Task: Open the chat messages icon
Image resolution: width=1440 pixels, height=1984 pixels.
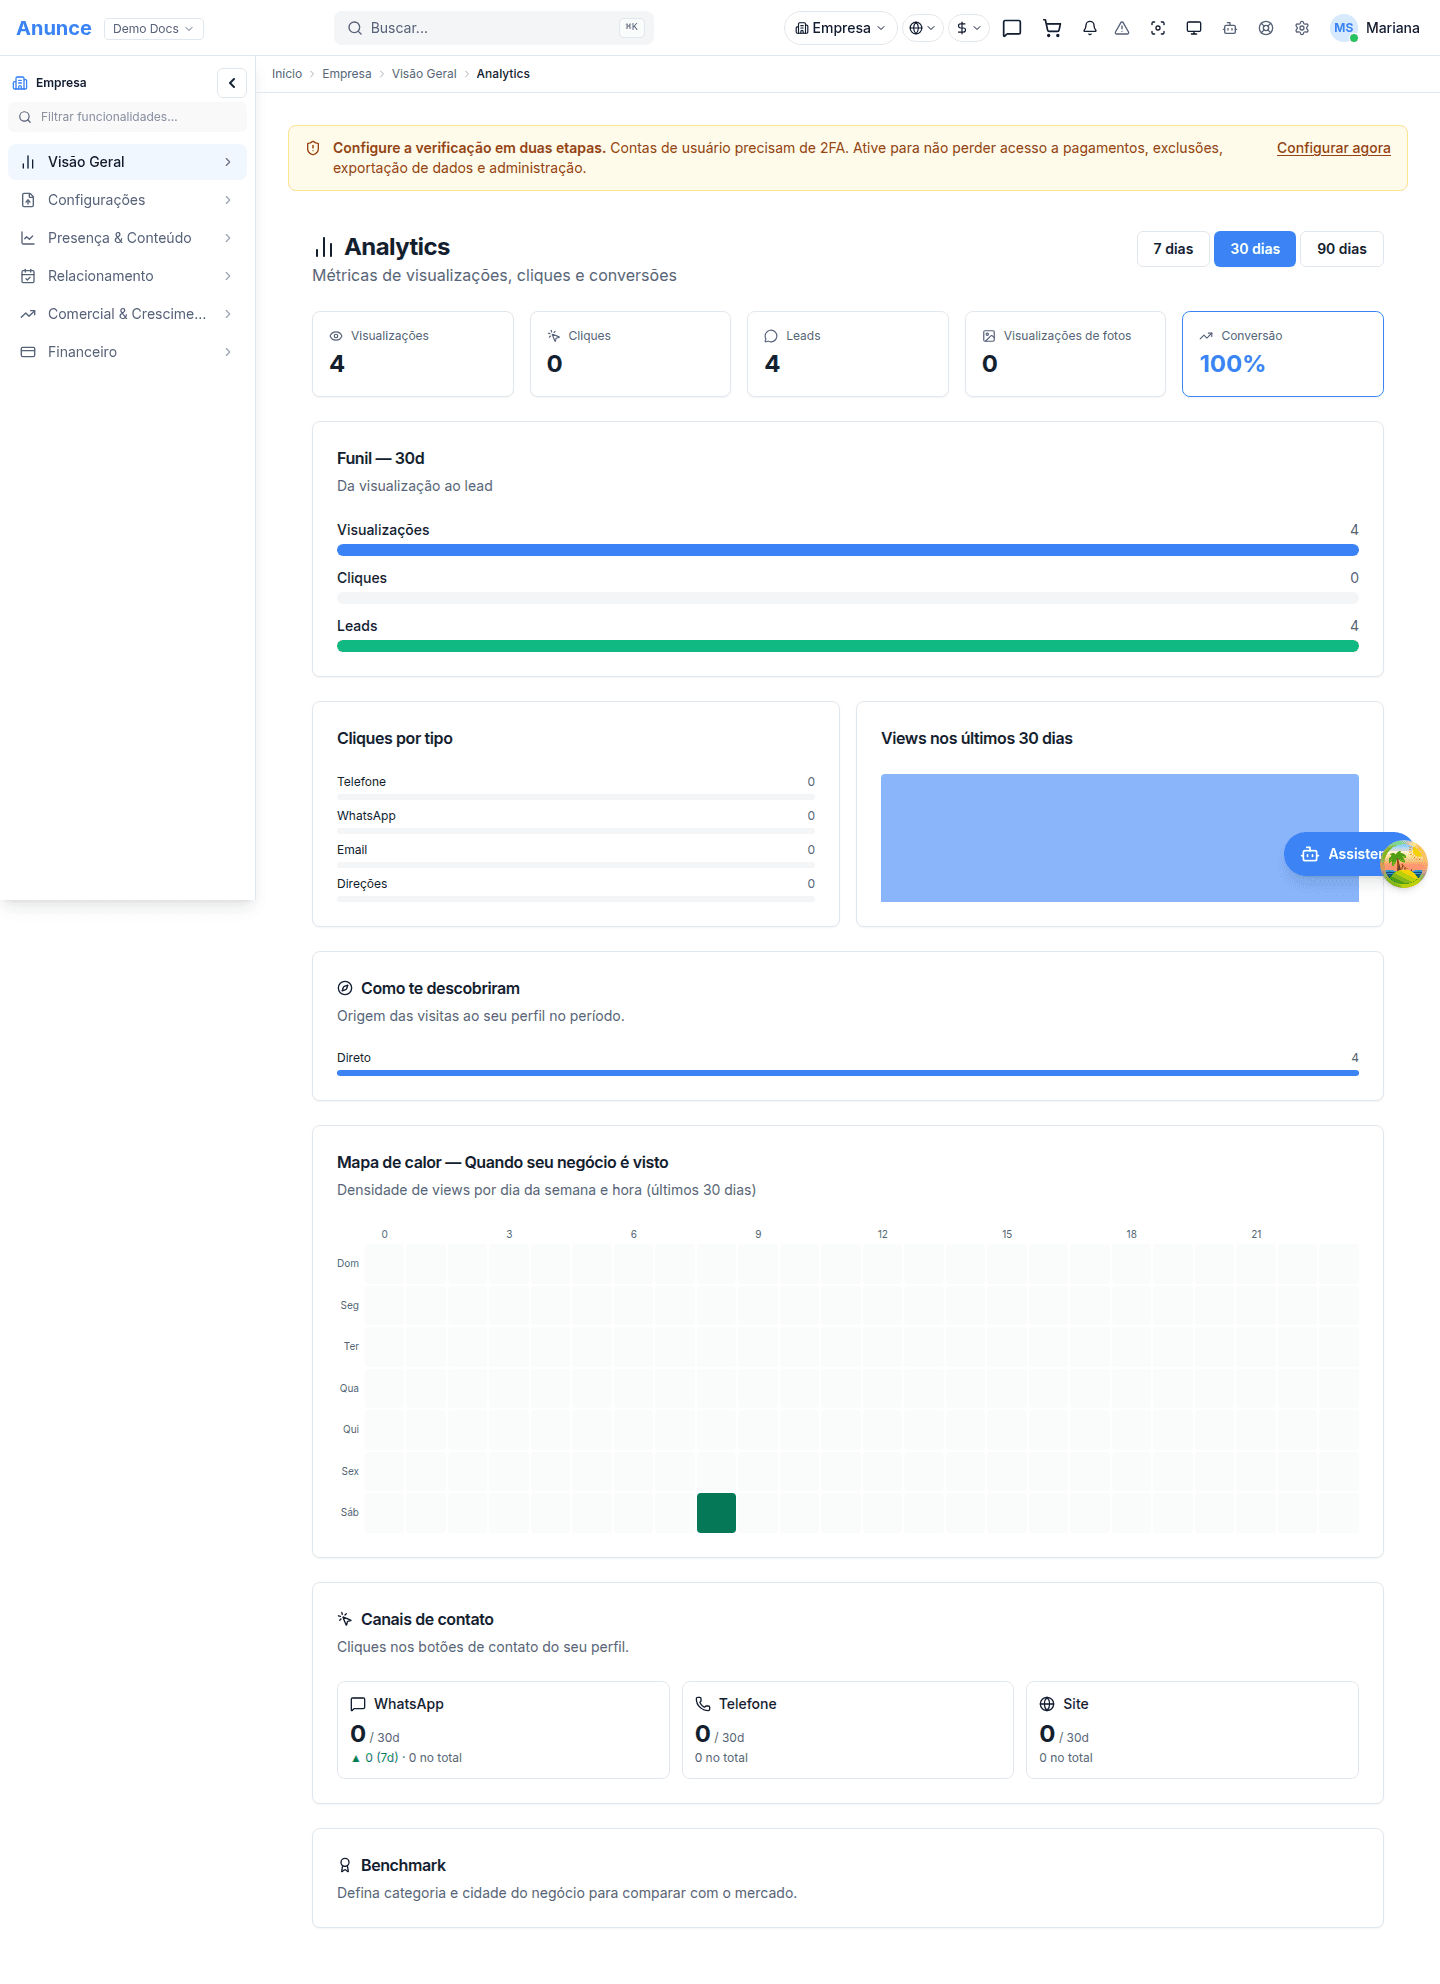Action: [1012, 28]
